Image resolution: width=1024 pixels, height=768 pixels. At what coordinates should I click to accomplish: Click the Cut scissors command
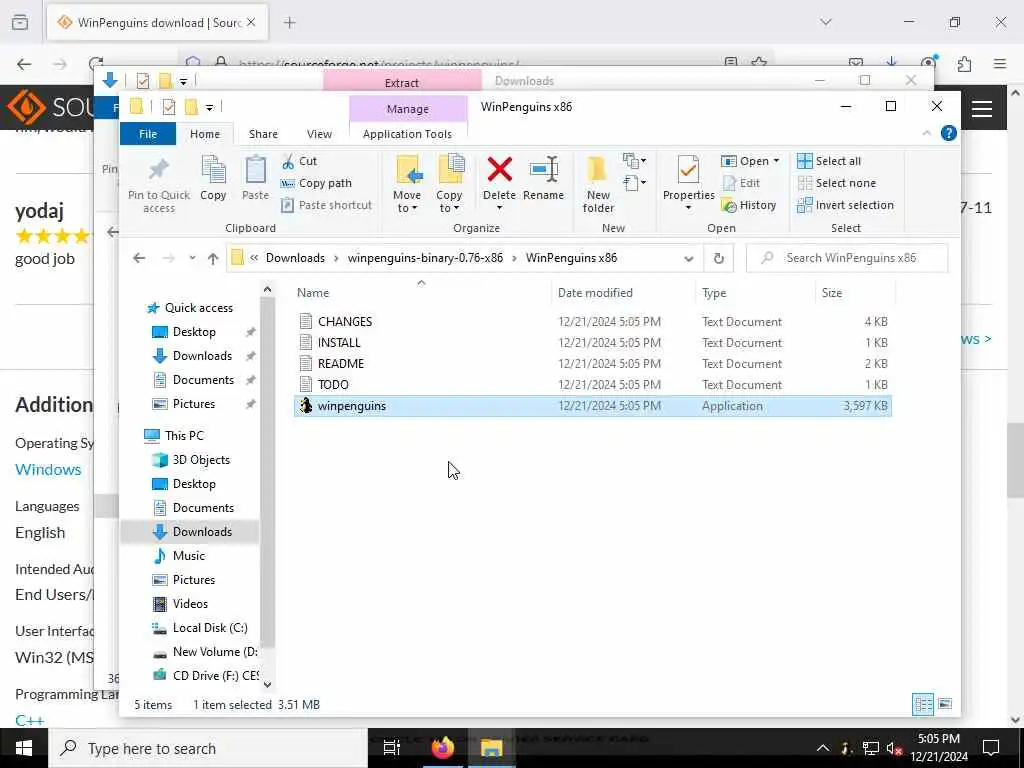pos(299,161)
